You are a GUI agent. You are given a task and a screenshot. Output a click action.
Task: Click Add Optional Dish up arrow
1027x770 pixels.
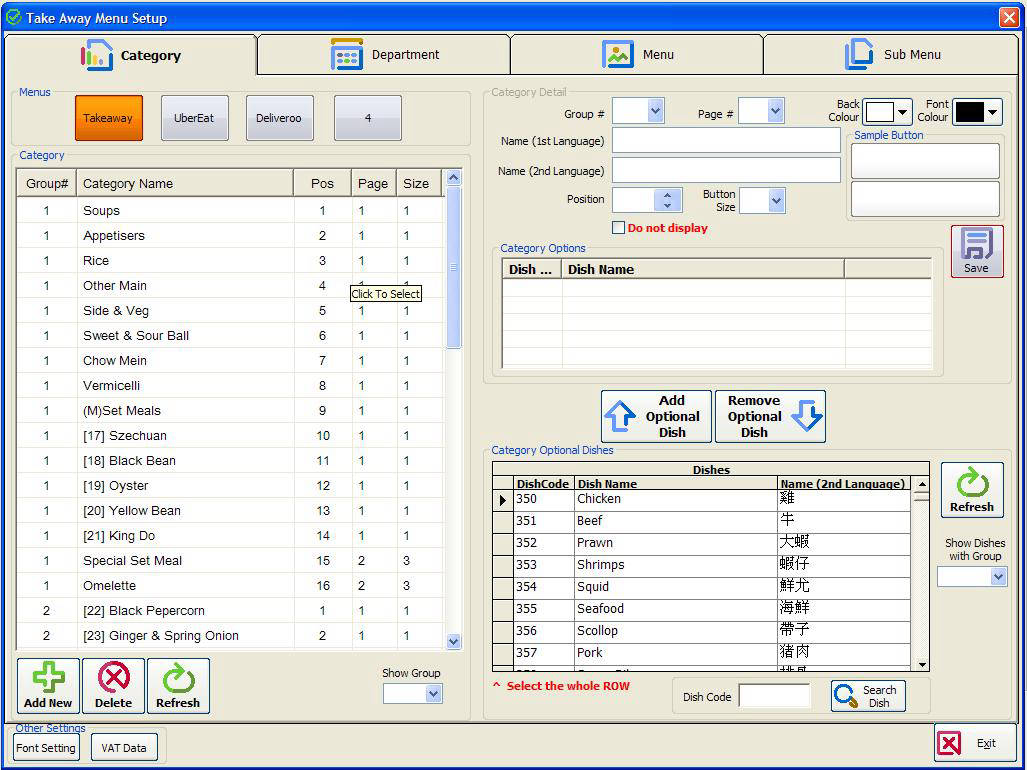tap(621, 417)
